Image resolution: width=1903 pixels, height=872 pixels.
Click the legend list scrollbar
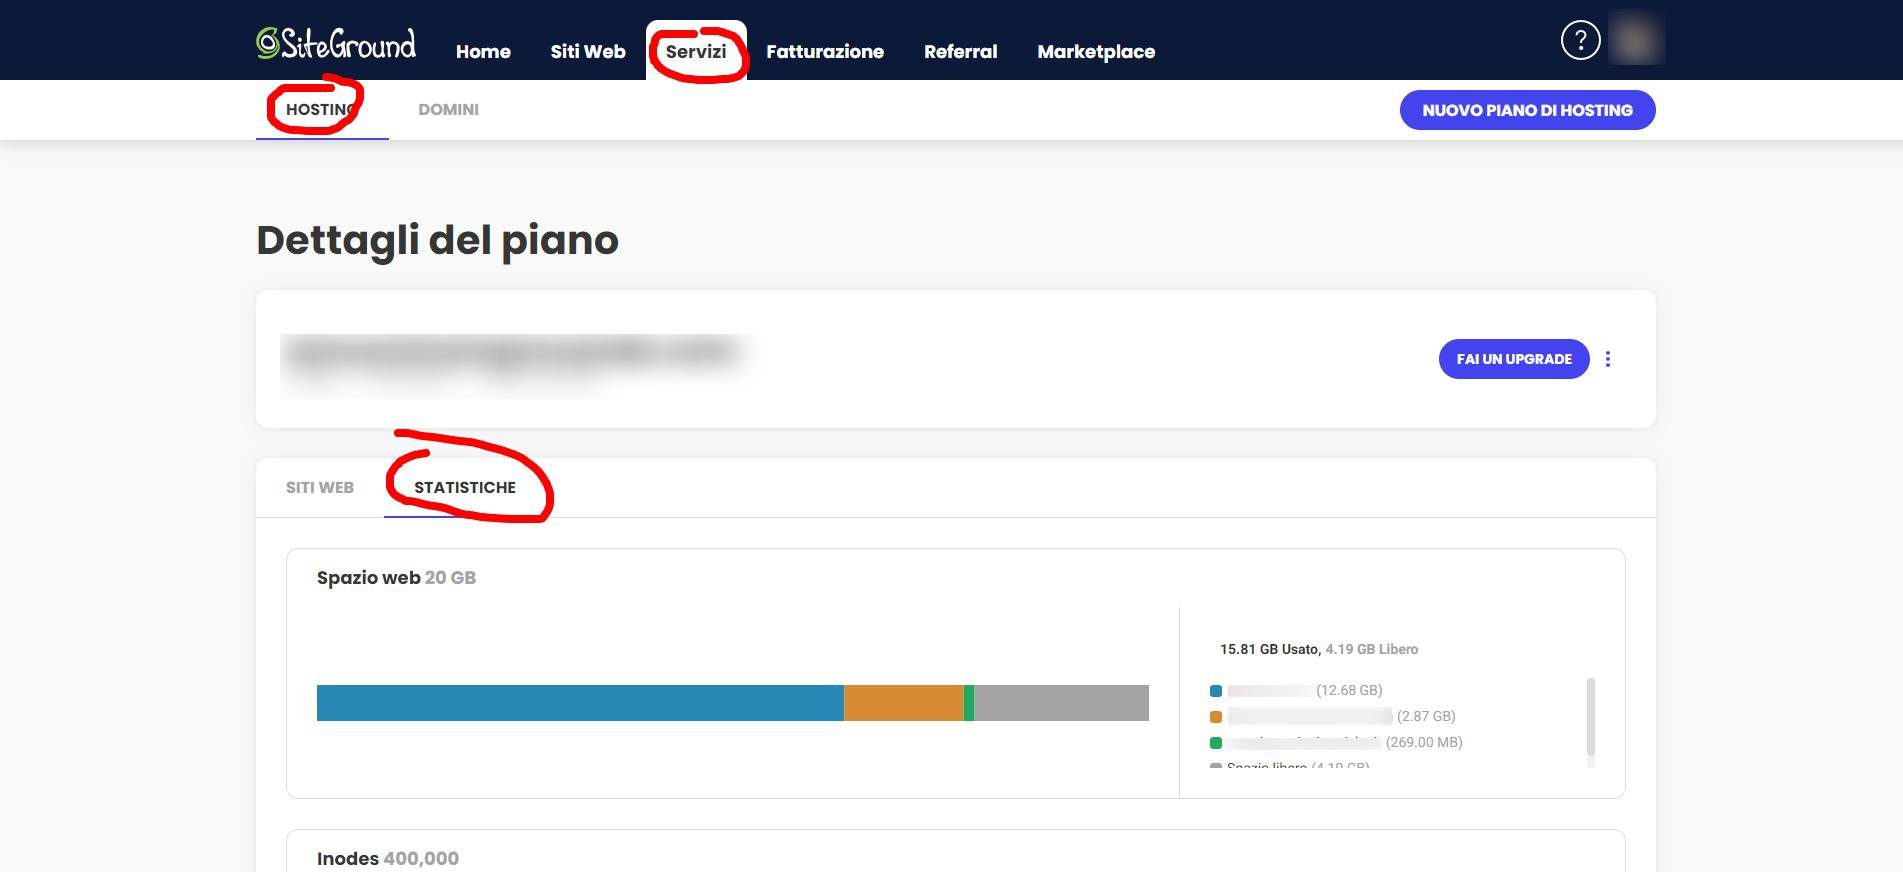(x=1590, y=718)
